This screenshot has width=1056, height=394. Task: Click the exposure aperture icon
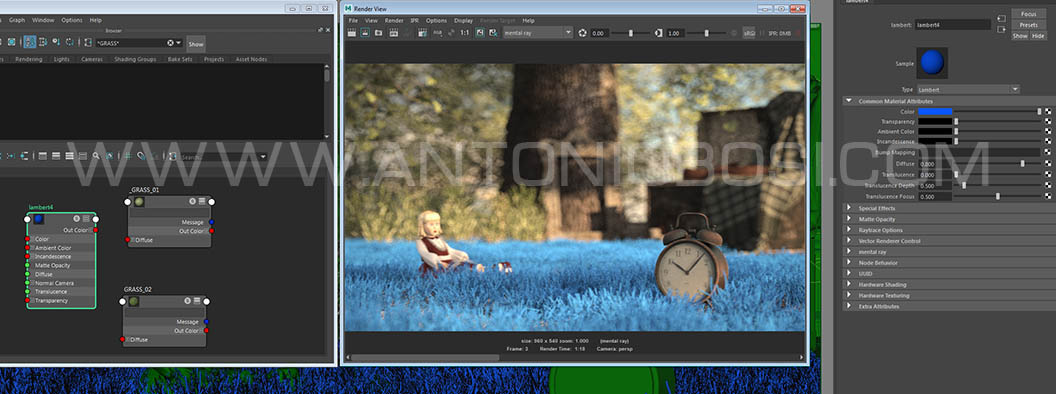[x=582, y=32]
